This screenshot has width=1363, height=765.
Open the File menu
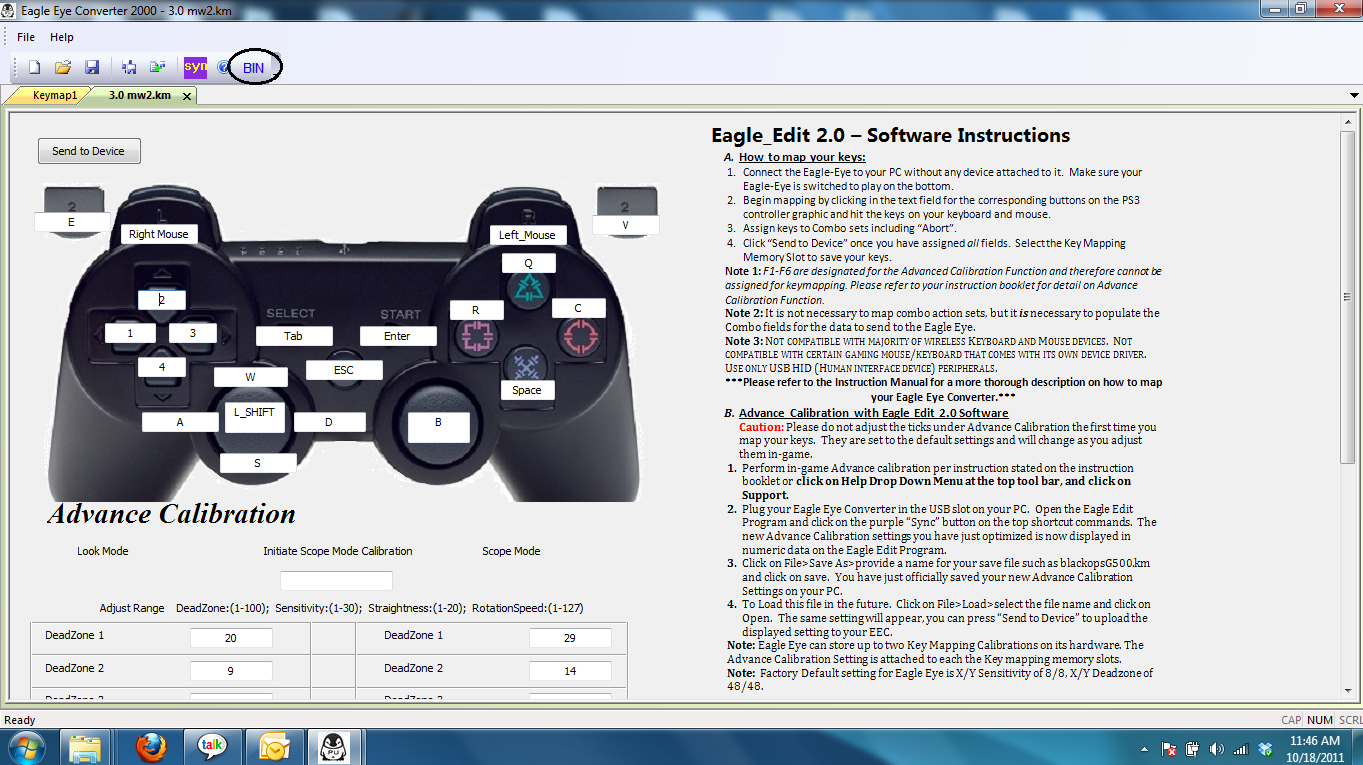[26, 37]
